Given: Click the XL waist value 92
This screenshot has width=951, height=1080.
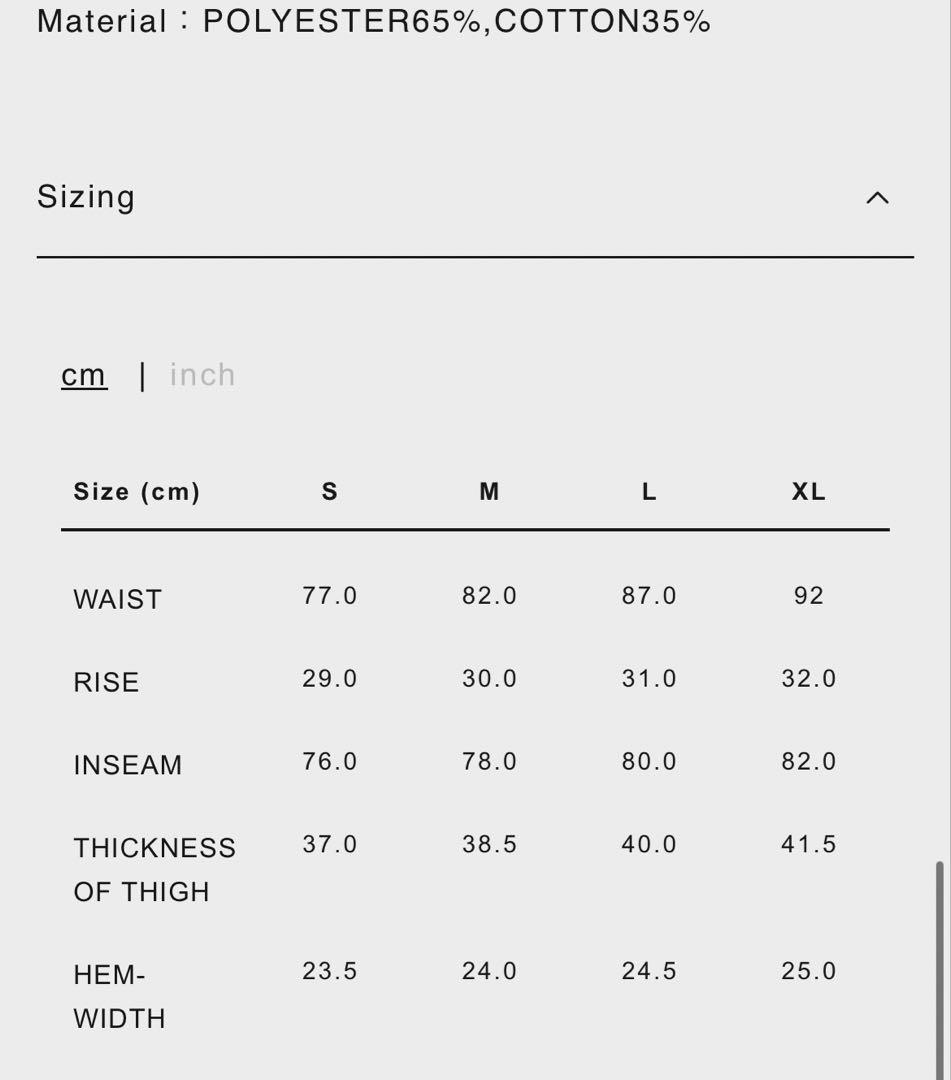Looking at the screenshot, I should point(809,596).
